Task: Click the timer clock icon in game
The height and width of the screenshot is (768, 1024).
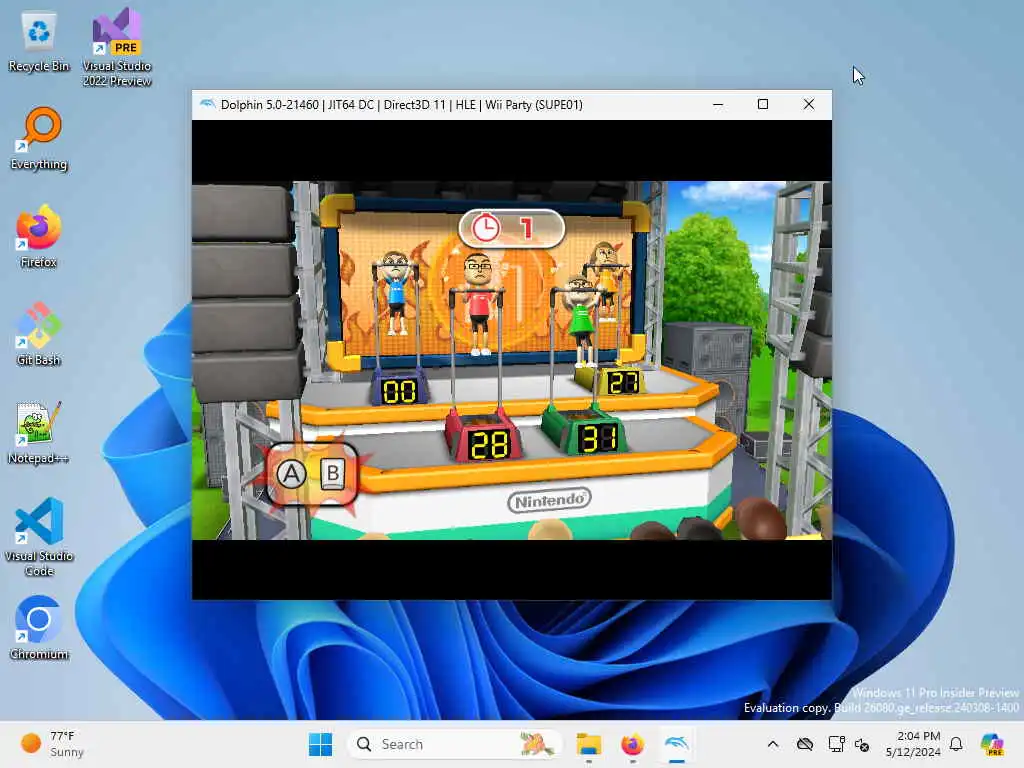Action: coord(486,229)
